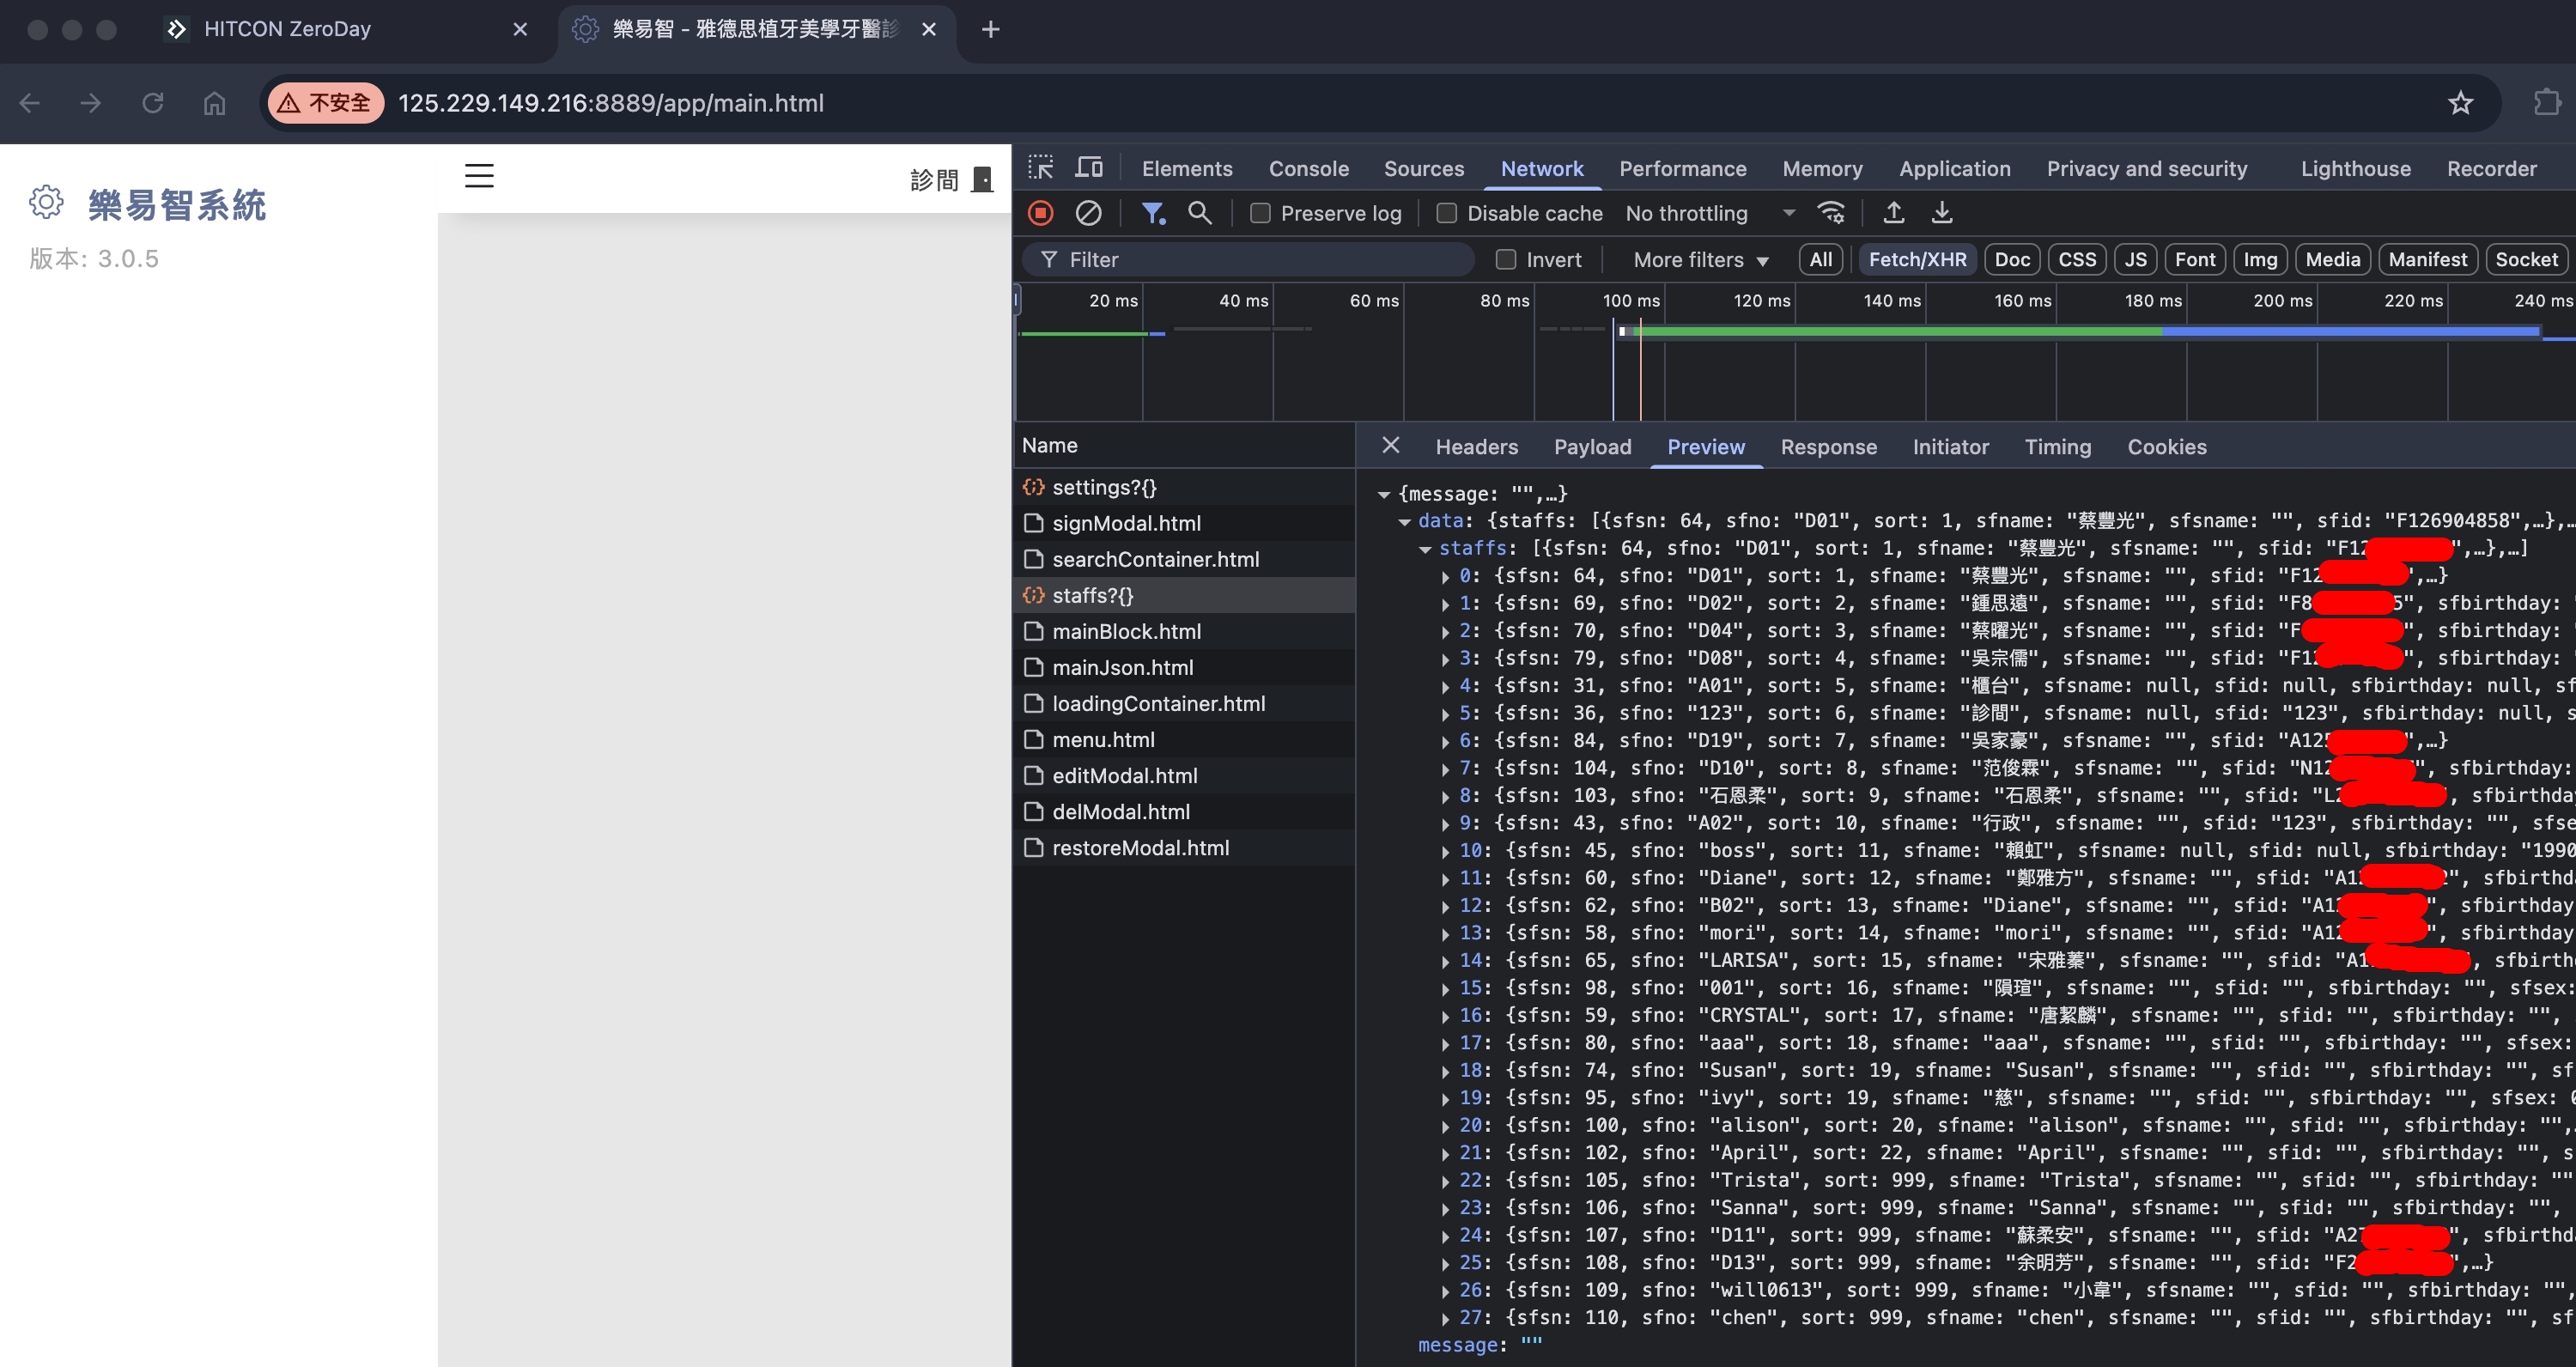
Task: Close the HITCON ZeroDay tab
Action: pyautogui.click(x=520, y=30)
